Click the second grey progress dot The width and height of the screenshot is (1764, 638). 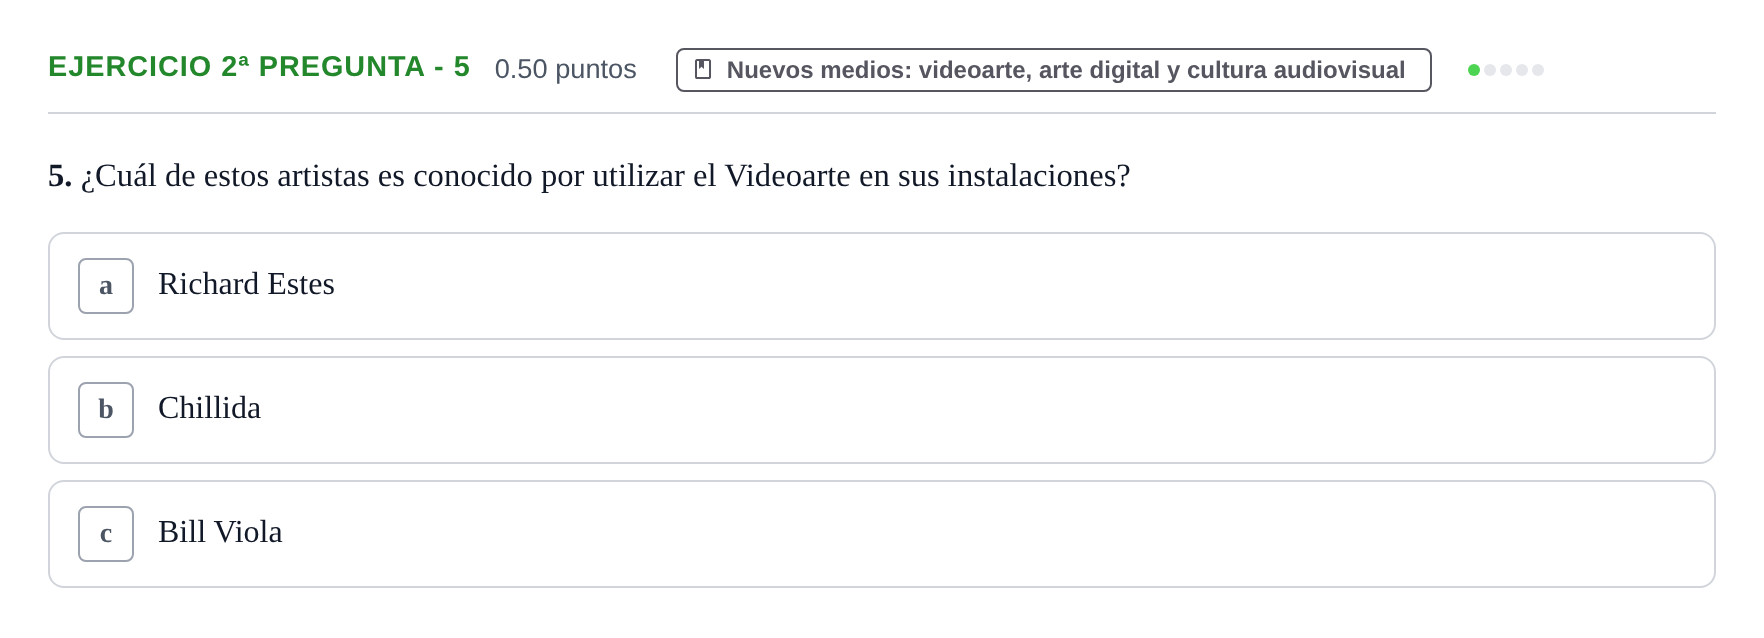pyautogui.click(x=1490, y=70)
